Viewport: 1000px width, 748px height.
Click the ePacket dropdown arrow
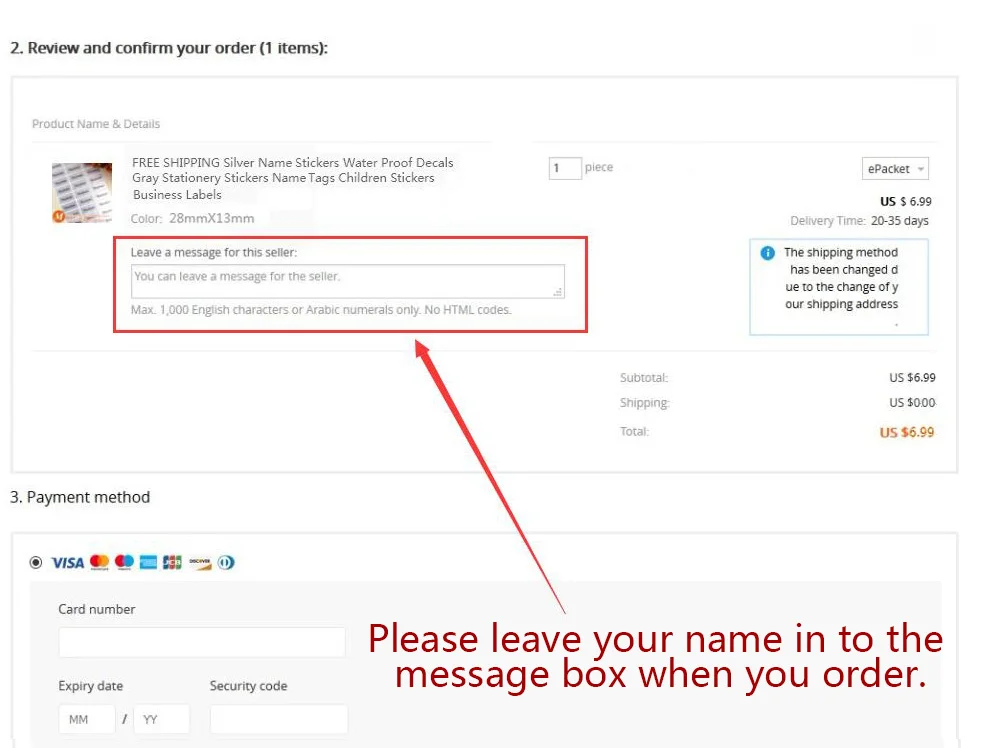(920, 170)
